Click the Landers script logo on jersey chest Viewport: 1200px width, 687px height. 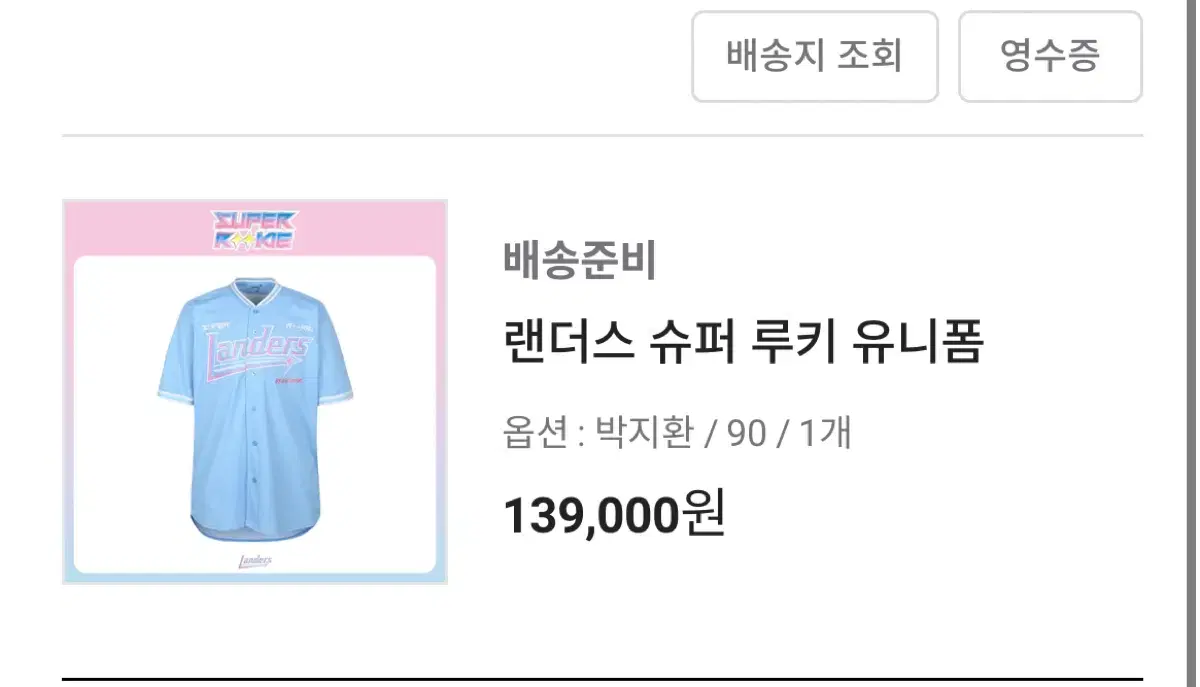(257, 354)
